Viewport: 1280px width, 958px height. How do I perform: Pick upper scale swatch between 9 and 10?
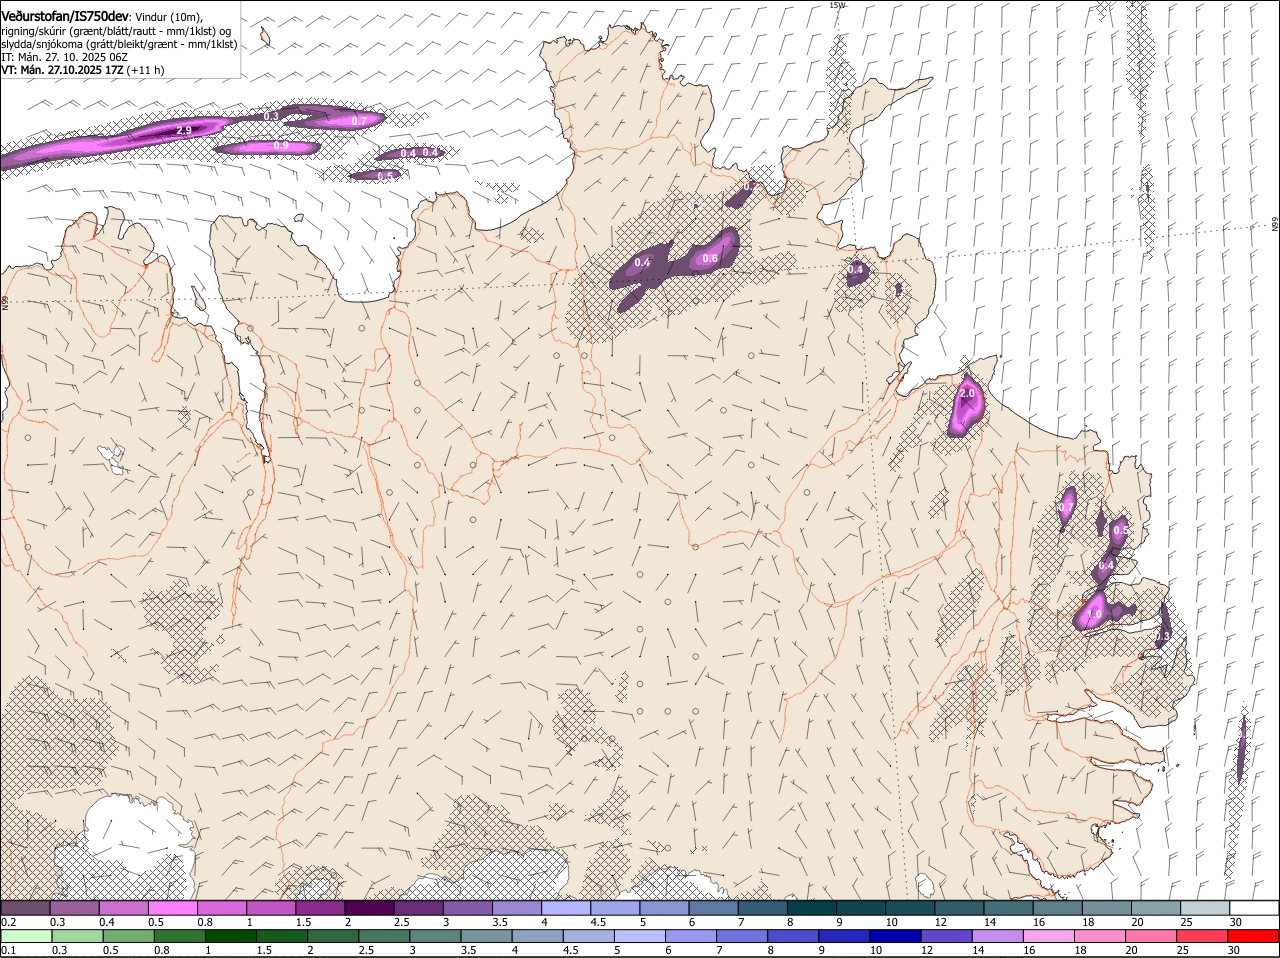point(861,908)
